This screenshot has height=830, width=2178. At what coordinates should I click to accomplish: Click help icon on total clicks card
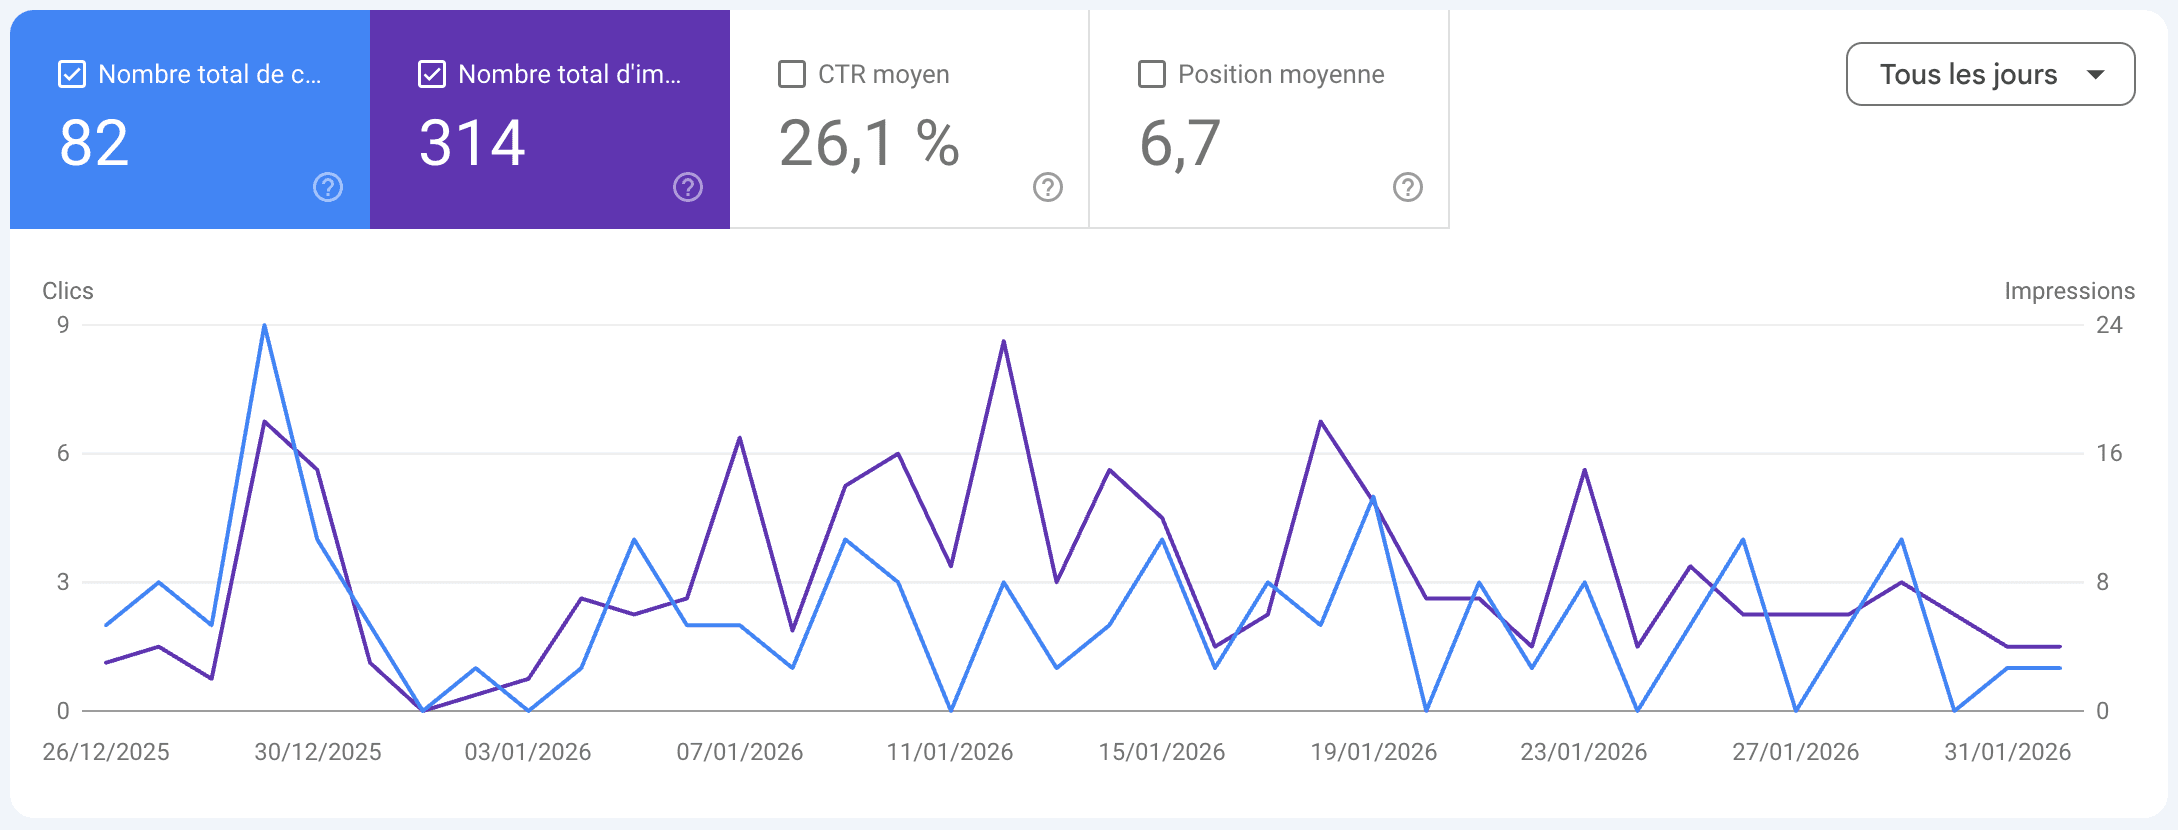tap(328, 187)
